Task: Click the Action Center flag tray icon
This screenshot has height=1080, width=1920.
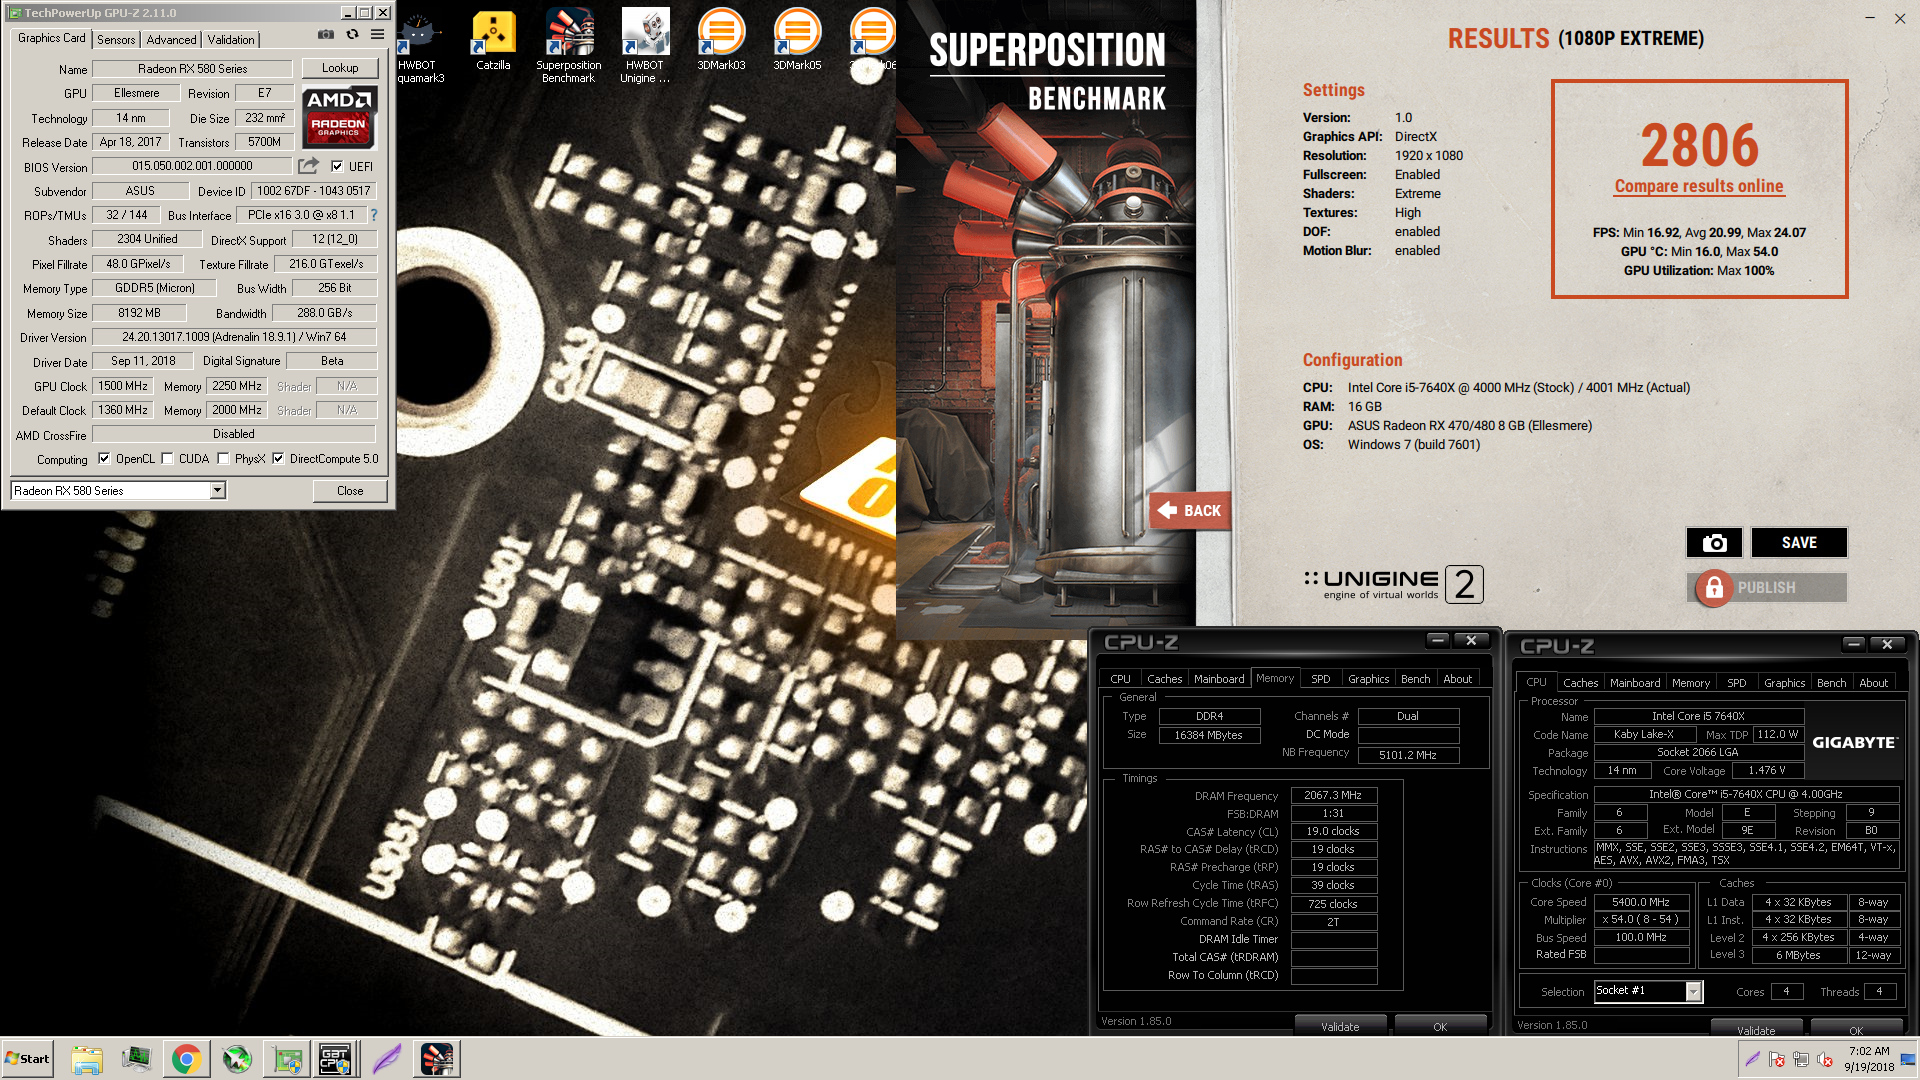Action: point(1777,1059)
